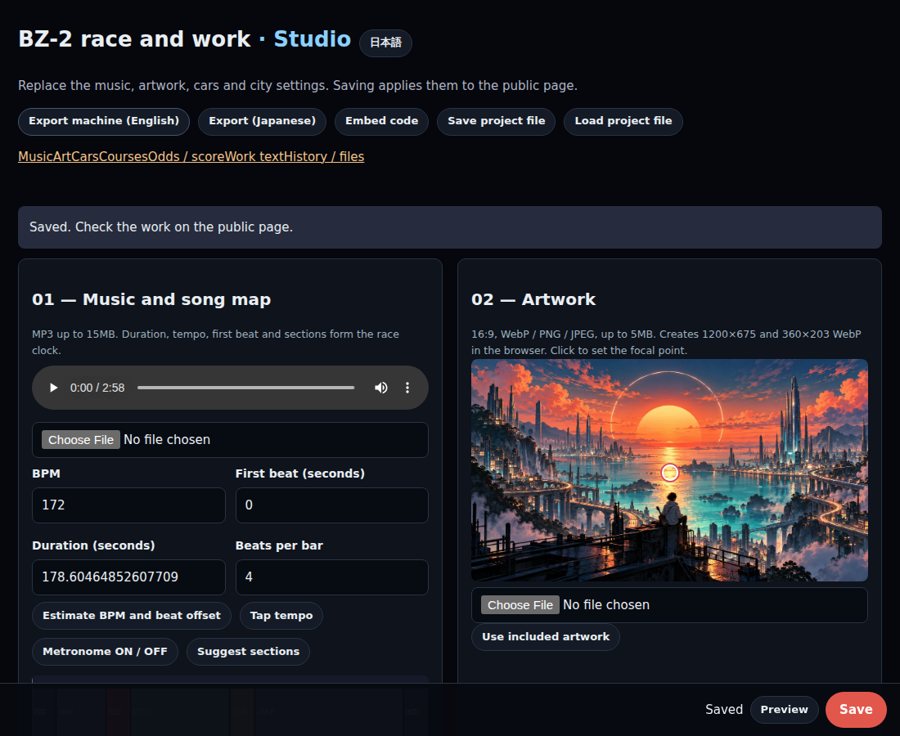The width and height of the screenshot is (900, 736).
Task: Click the '02 — Artwork' heading
Action: pos(533,300)
